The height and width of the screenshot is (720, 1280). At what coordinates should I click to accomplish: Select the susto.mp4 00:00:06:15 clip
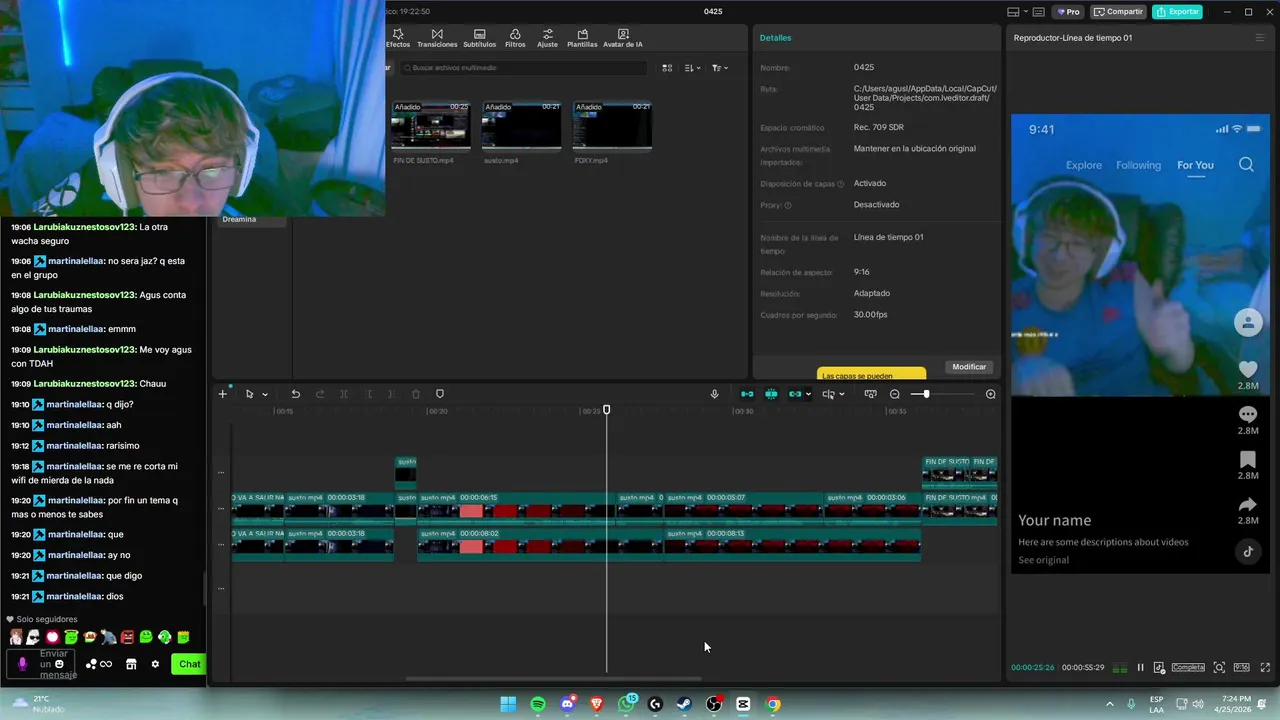[x=516, y=507]
